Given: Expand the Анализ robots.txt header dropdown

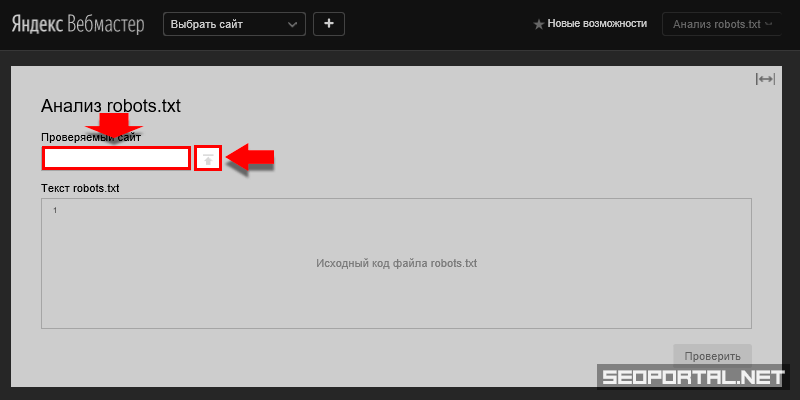Looking at the screenshot, I should point(720,23).
